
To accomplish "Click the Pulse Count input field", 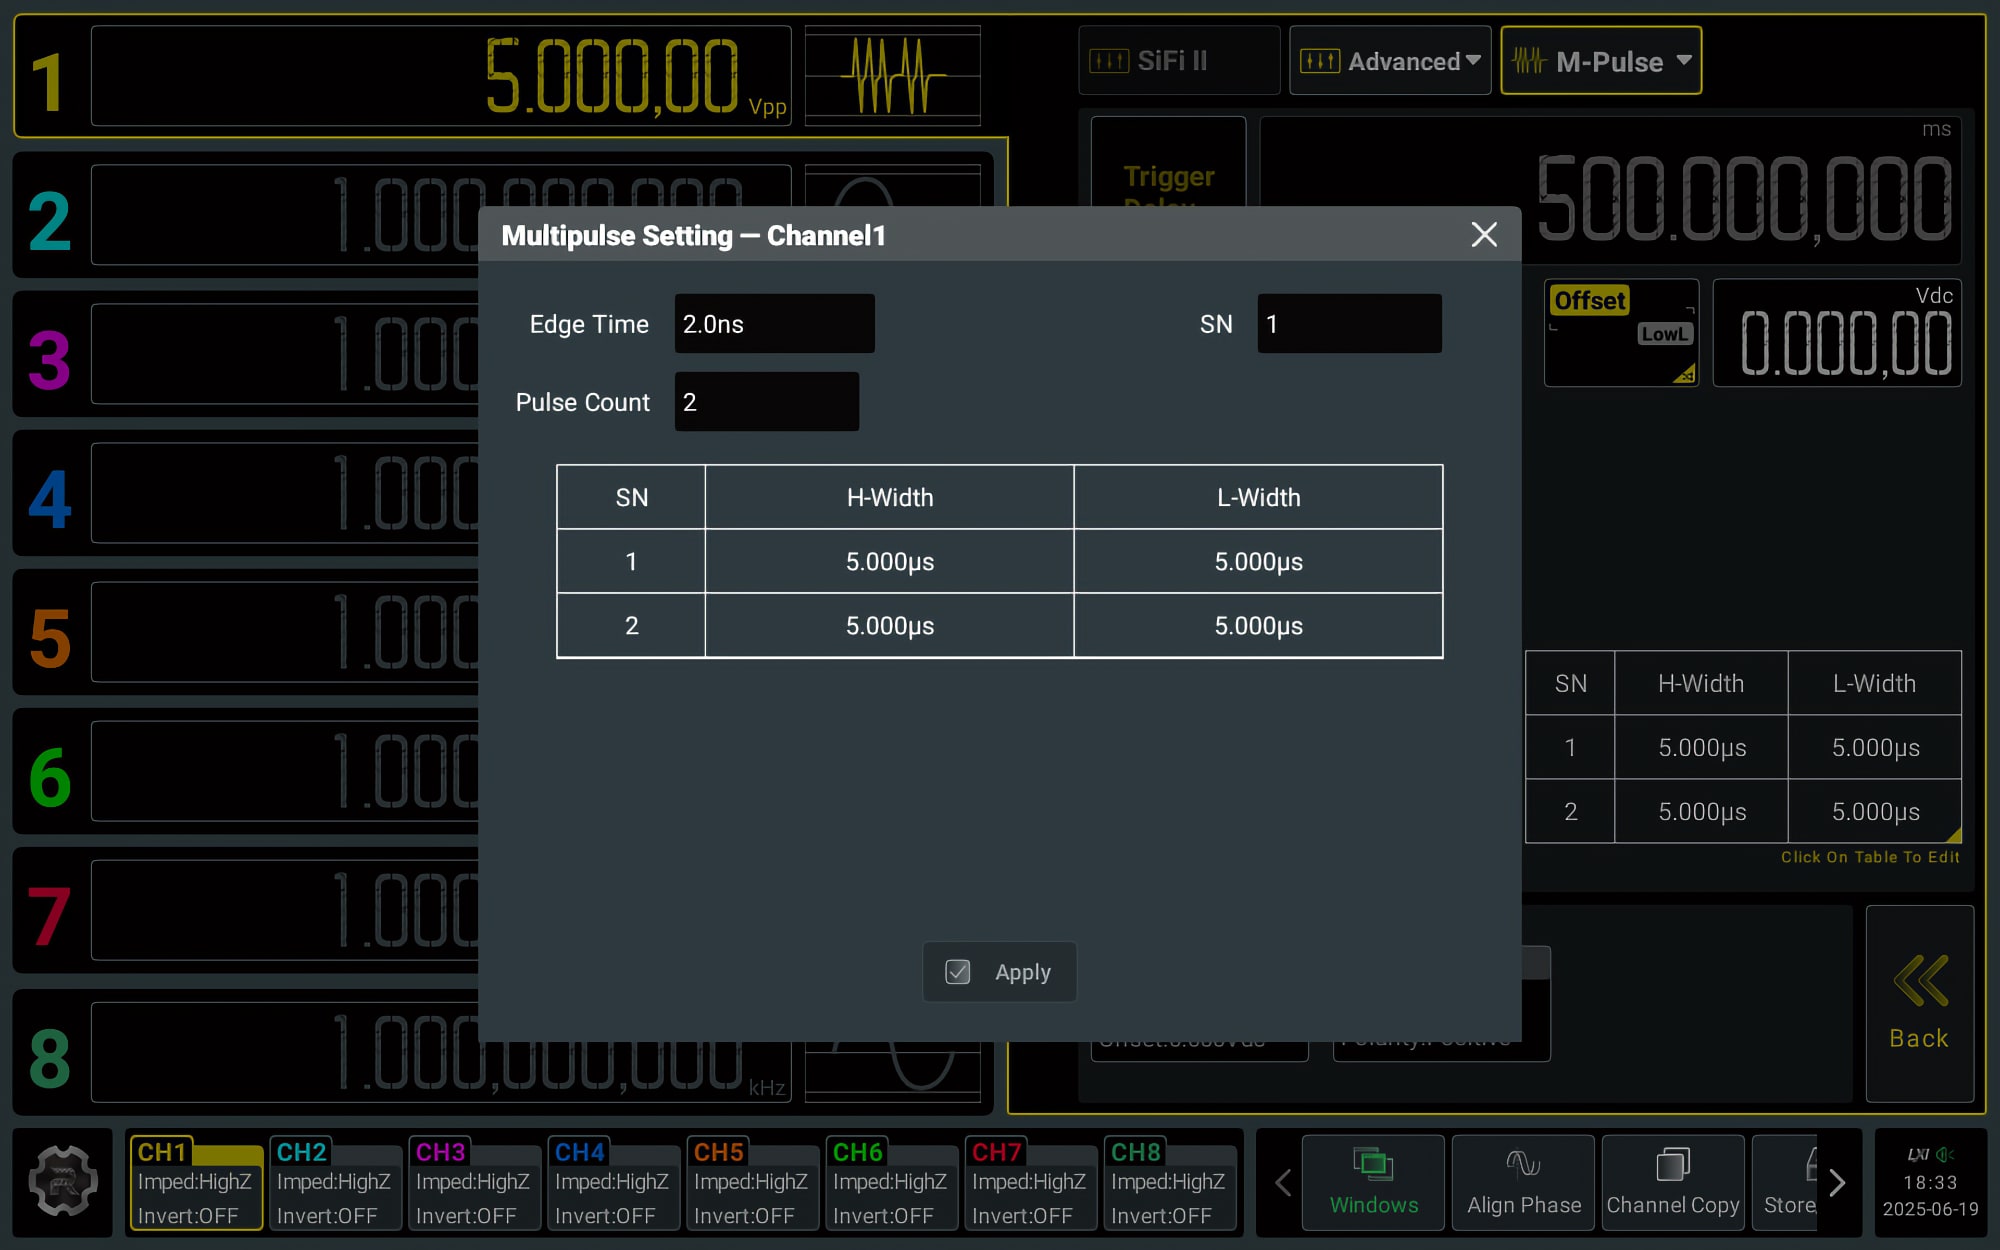I will pyautogui.click(x=766, y=402).
